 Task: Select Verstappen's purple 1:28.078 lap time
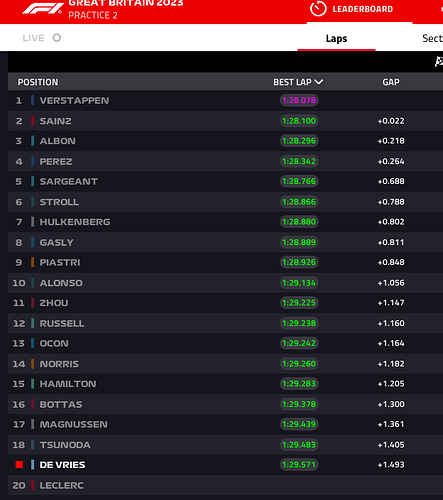pos(299,100)
